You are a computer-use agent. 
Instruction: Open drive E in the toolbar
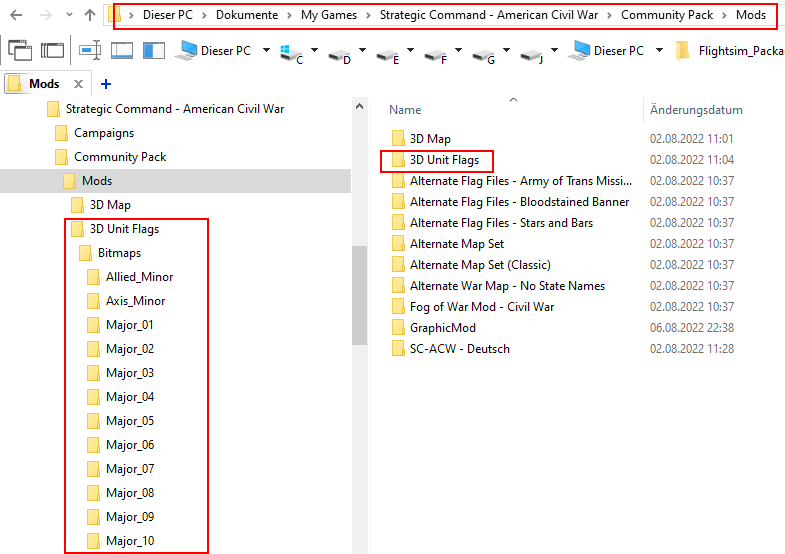tap(387, 55)
